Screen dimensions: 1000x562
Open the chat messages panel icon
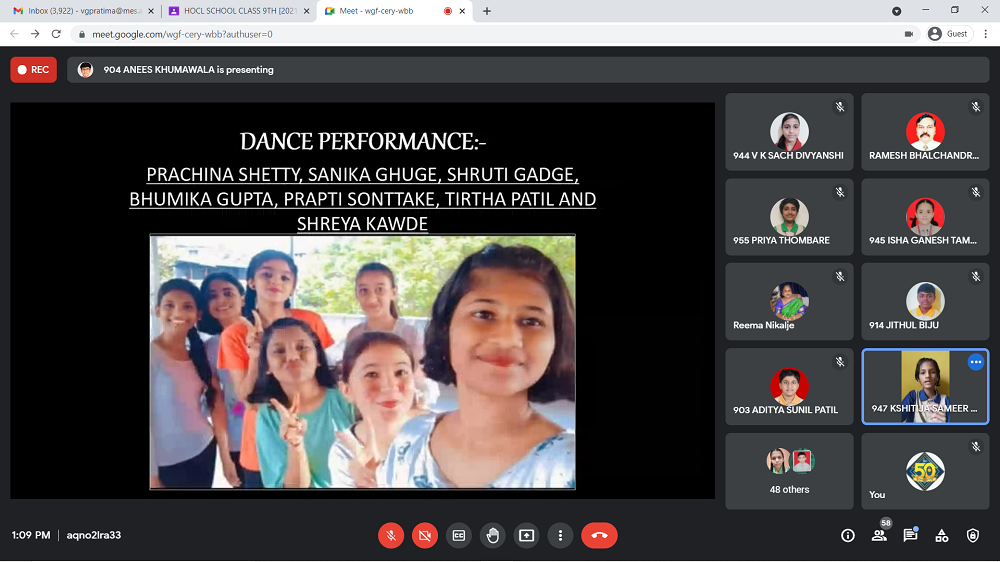[910, 536]
